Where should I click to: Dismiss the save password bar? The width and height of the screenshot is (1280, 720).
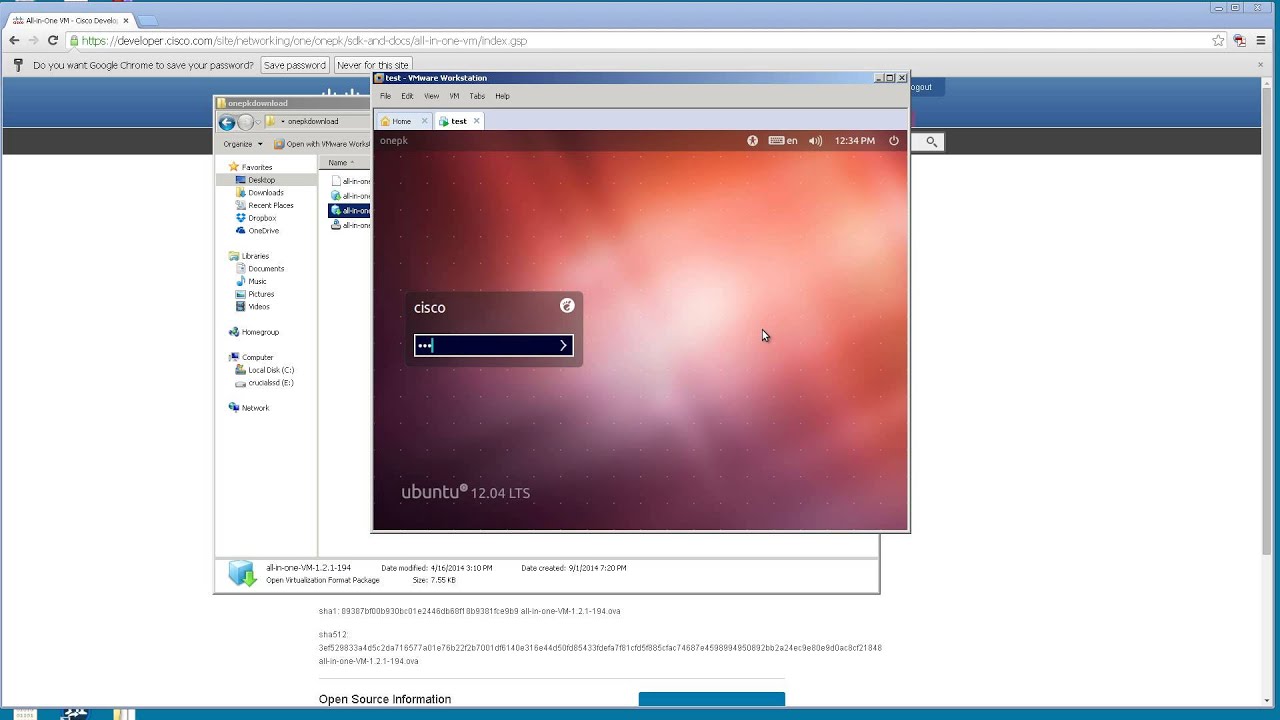[x=1260, y=65]
